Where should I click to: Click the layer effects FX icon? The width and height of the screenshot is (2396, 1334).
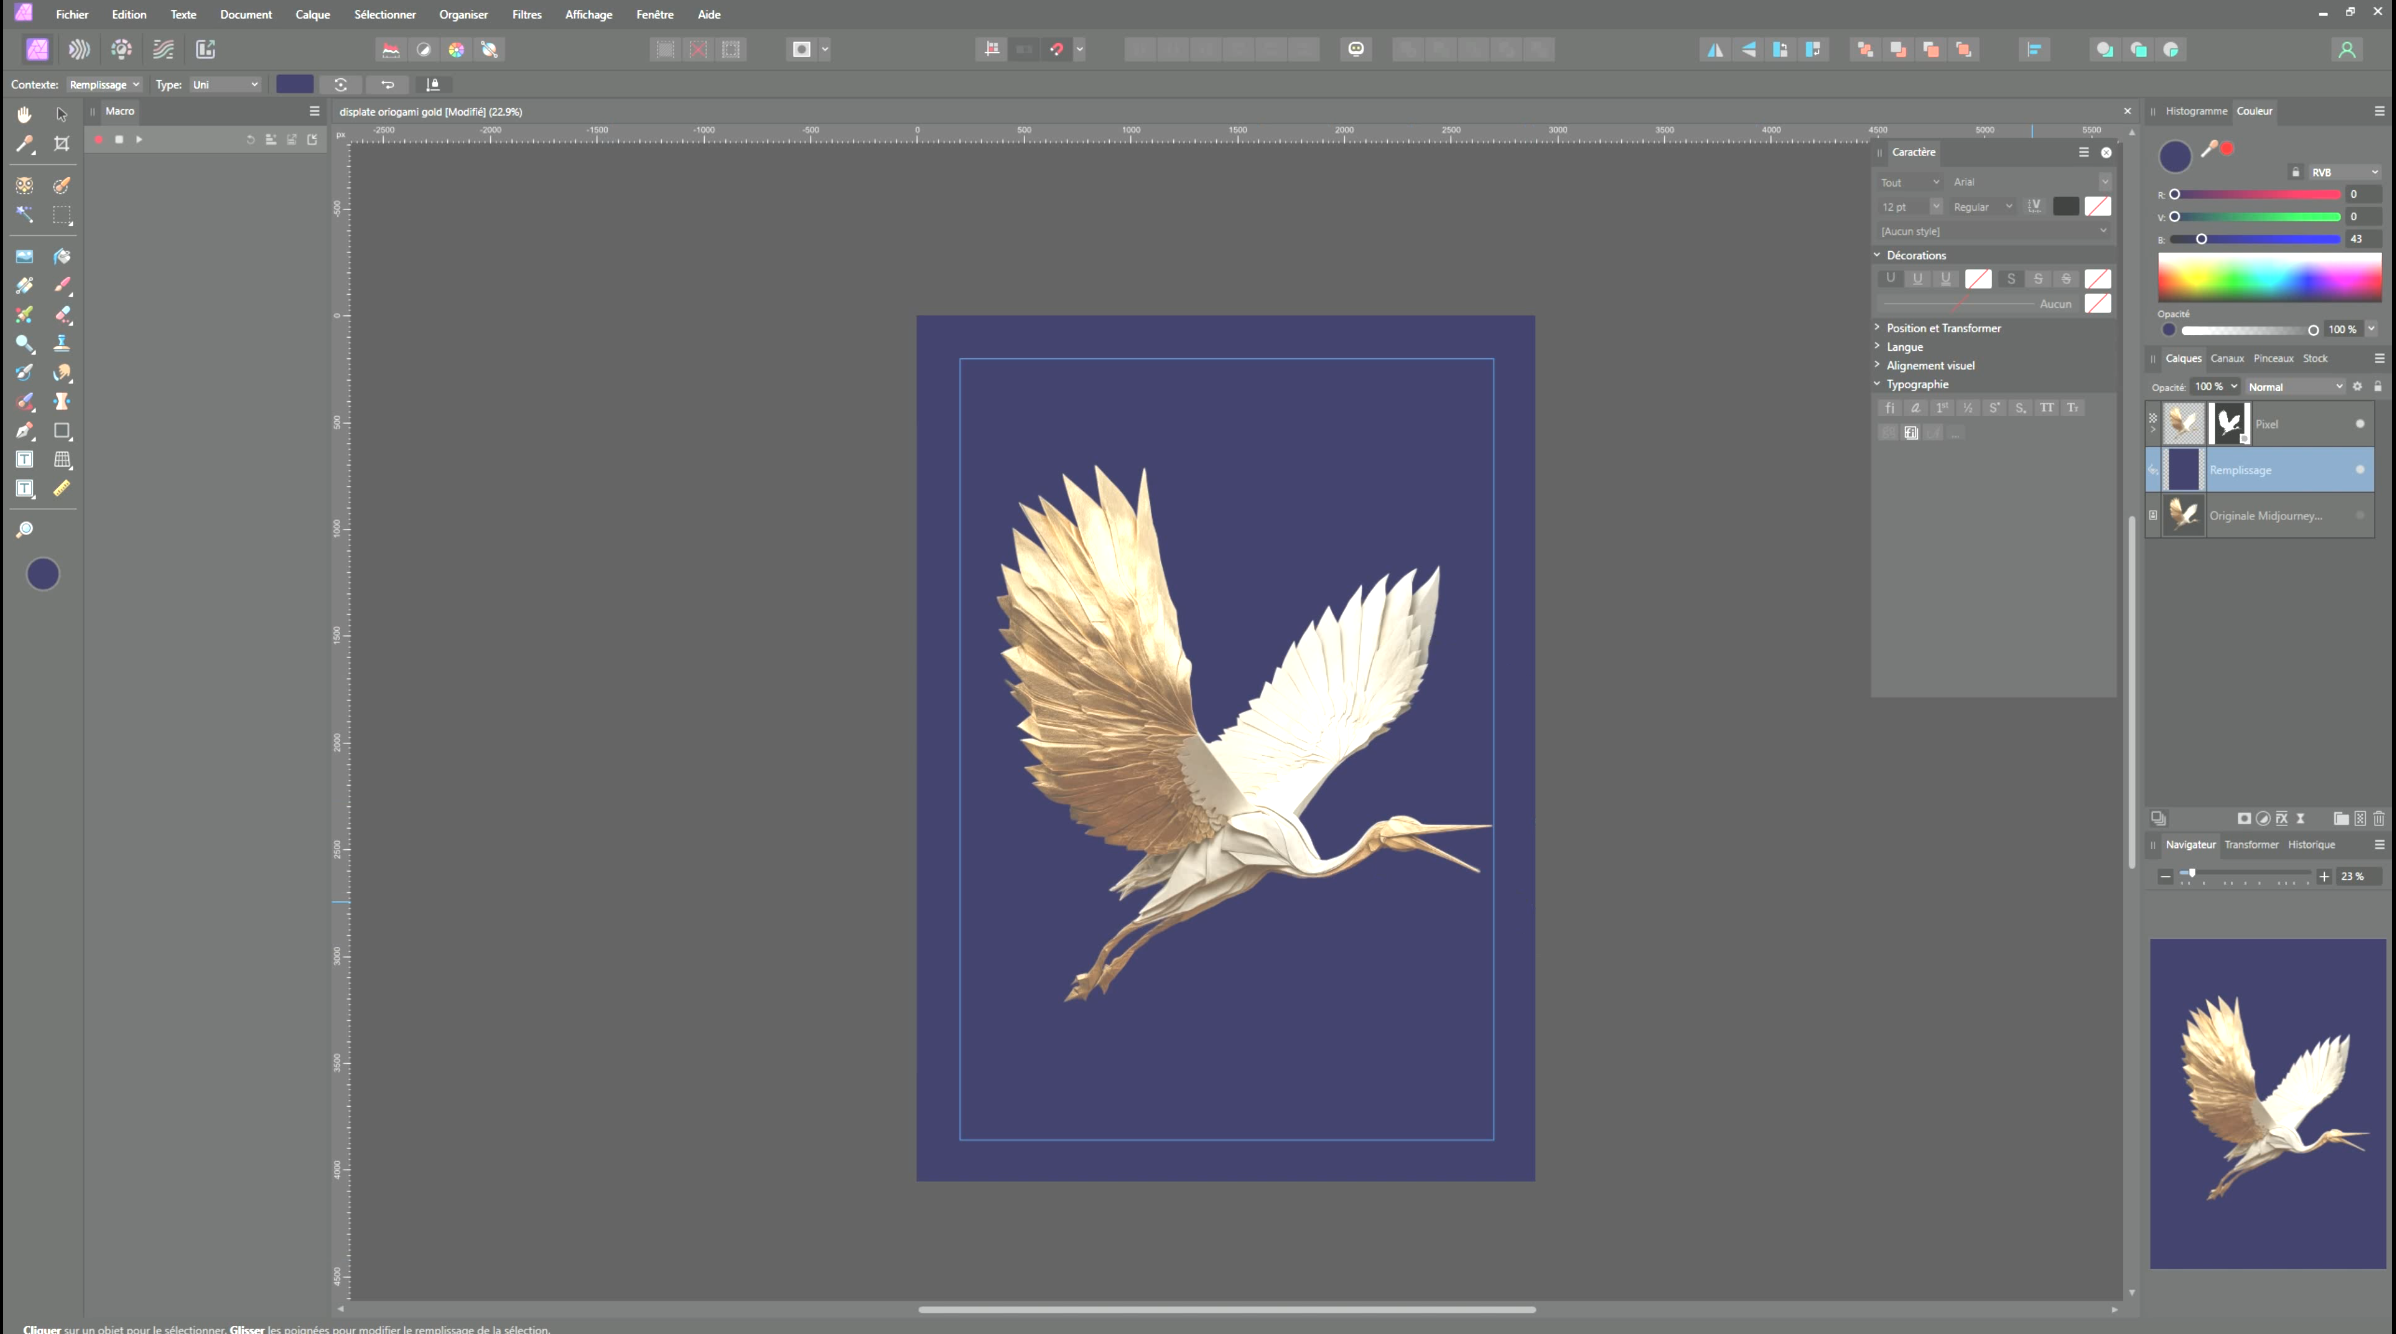tap(2282, 818)
